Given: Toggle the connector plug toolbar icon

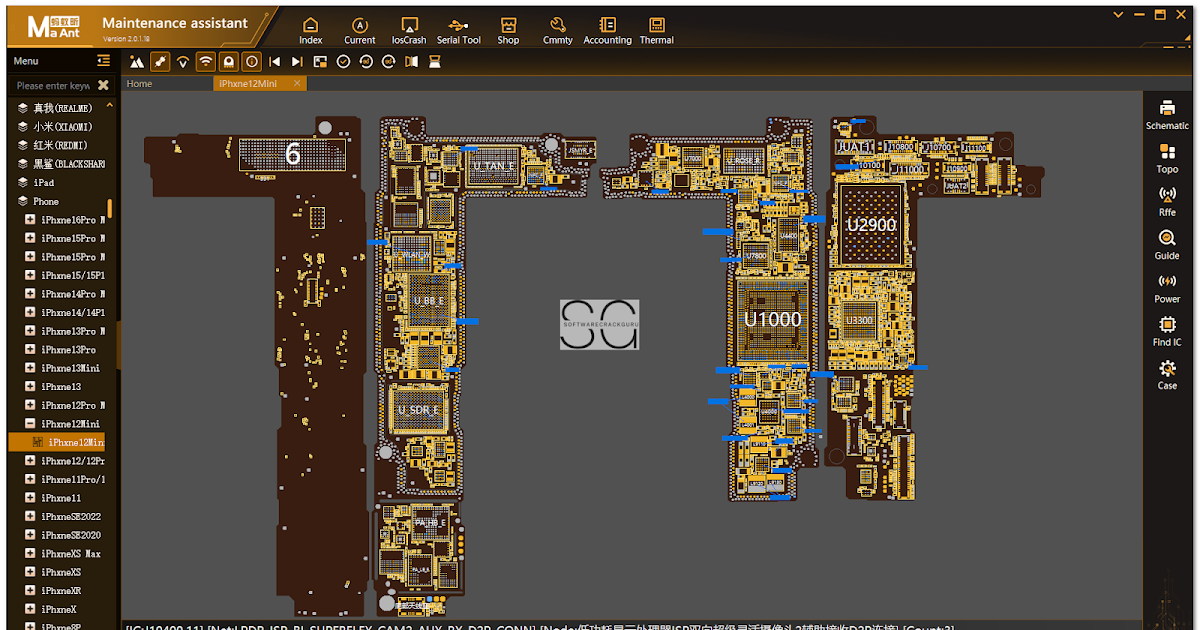Looking at the screenshot, I should point(161,61).
